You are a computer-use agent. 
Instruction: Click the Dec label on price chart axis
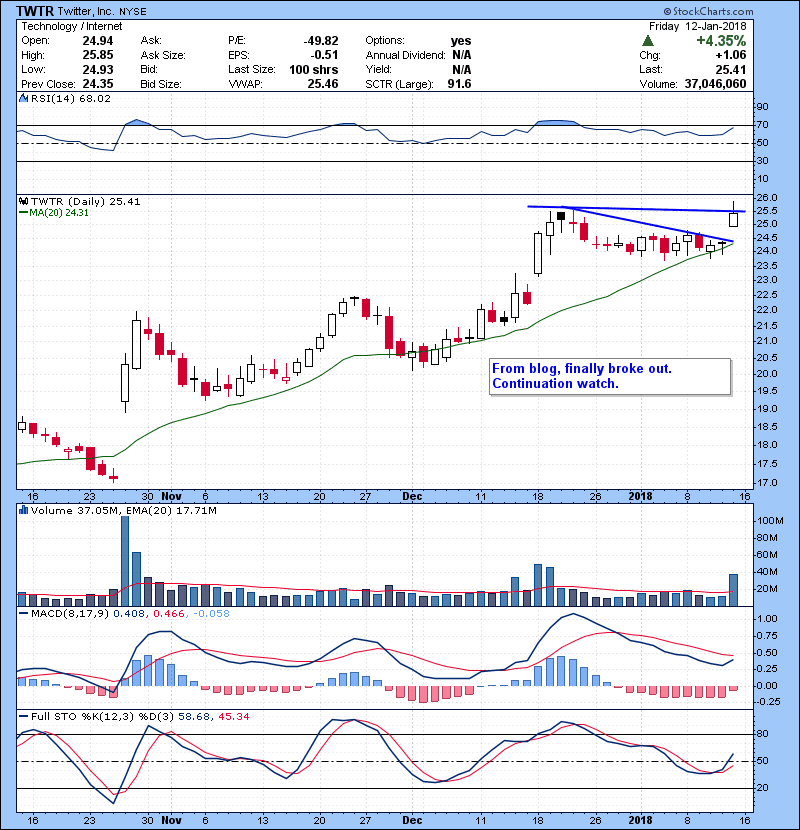(412, 496)
